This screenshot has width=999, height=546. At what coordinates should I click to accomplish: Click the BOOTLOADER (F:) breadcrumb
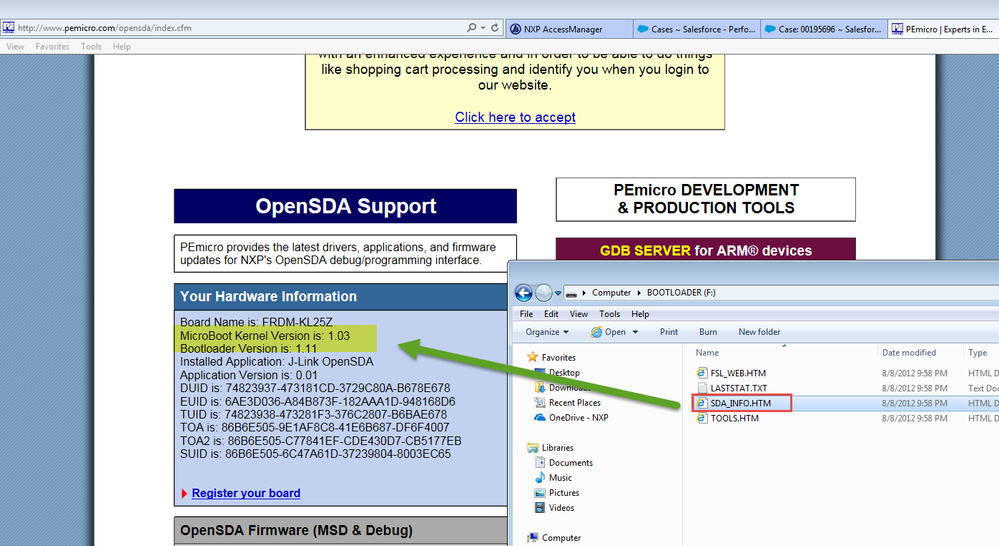point(681,293)
